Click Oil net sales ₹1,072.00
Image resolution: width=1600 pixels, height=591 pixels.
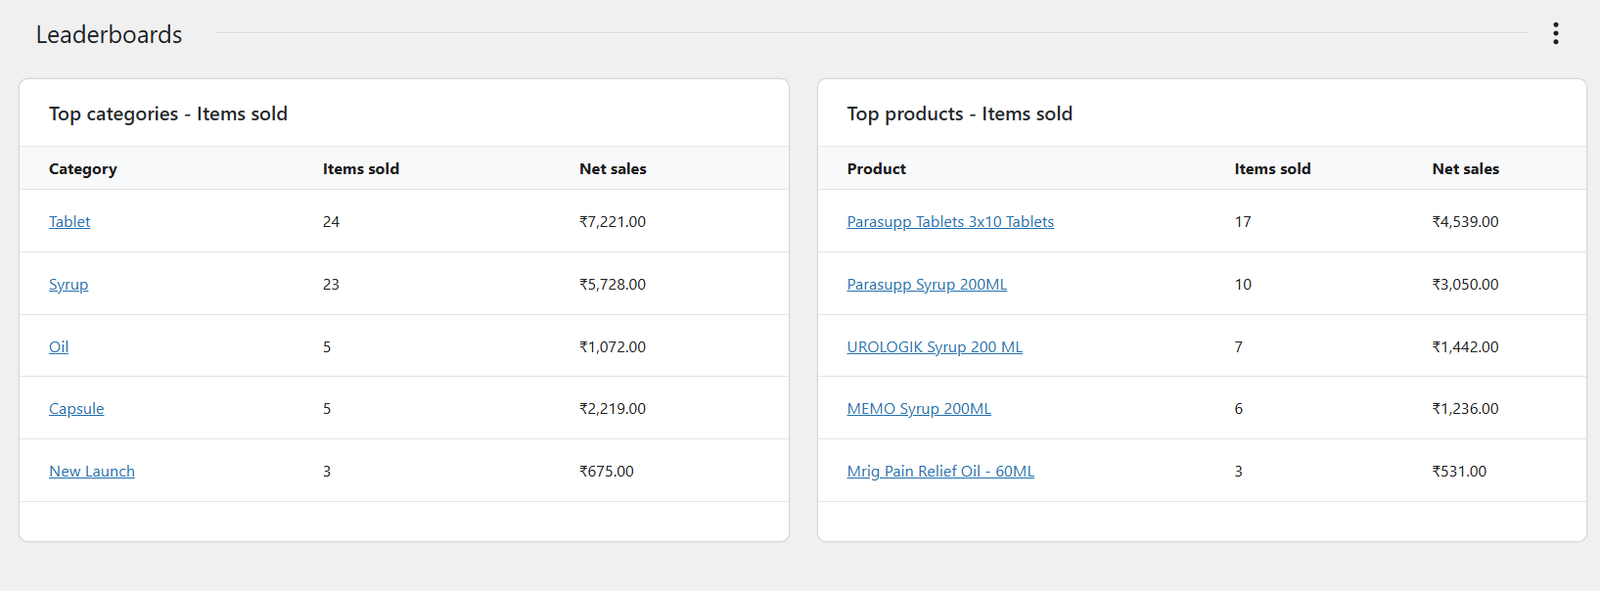[x=613, y=347]
